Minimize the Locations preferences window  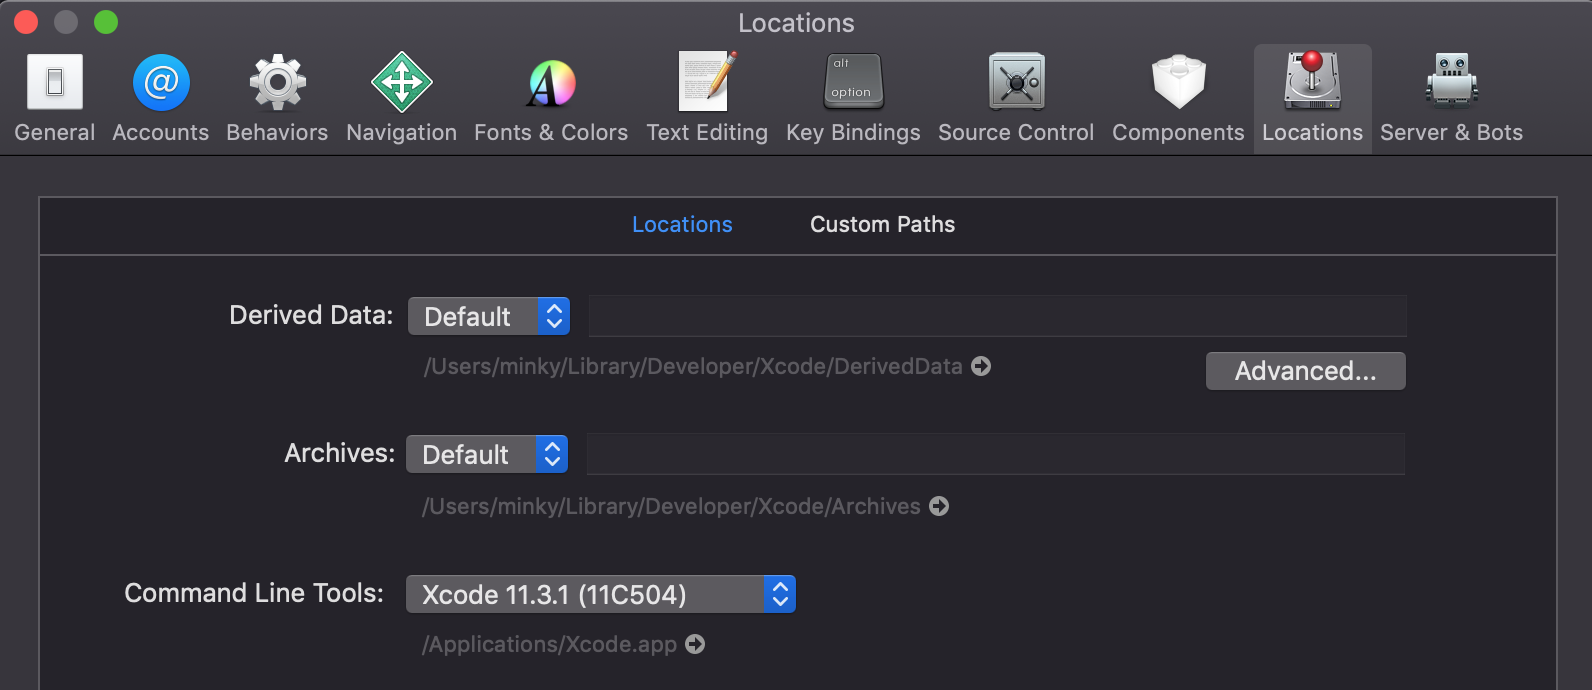66,22
